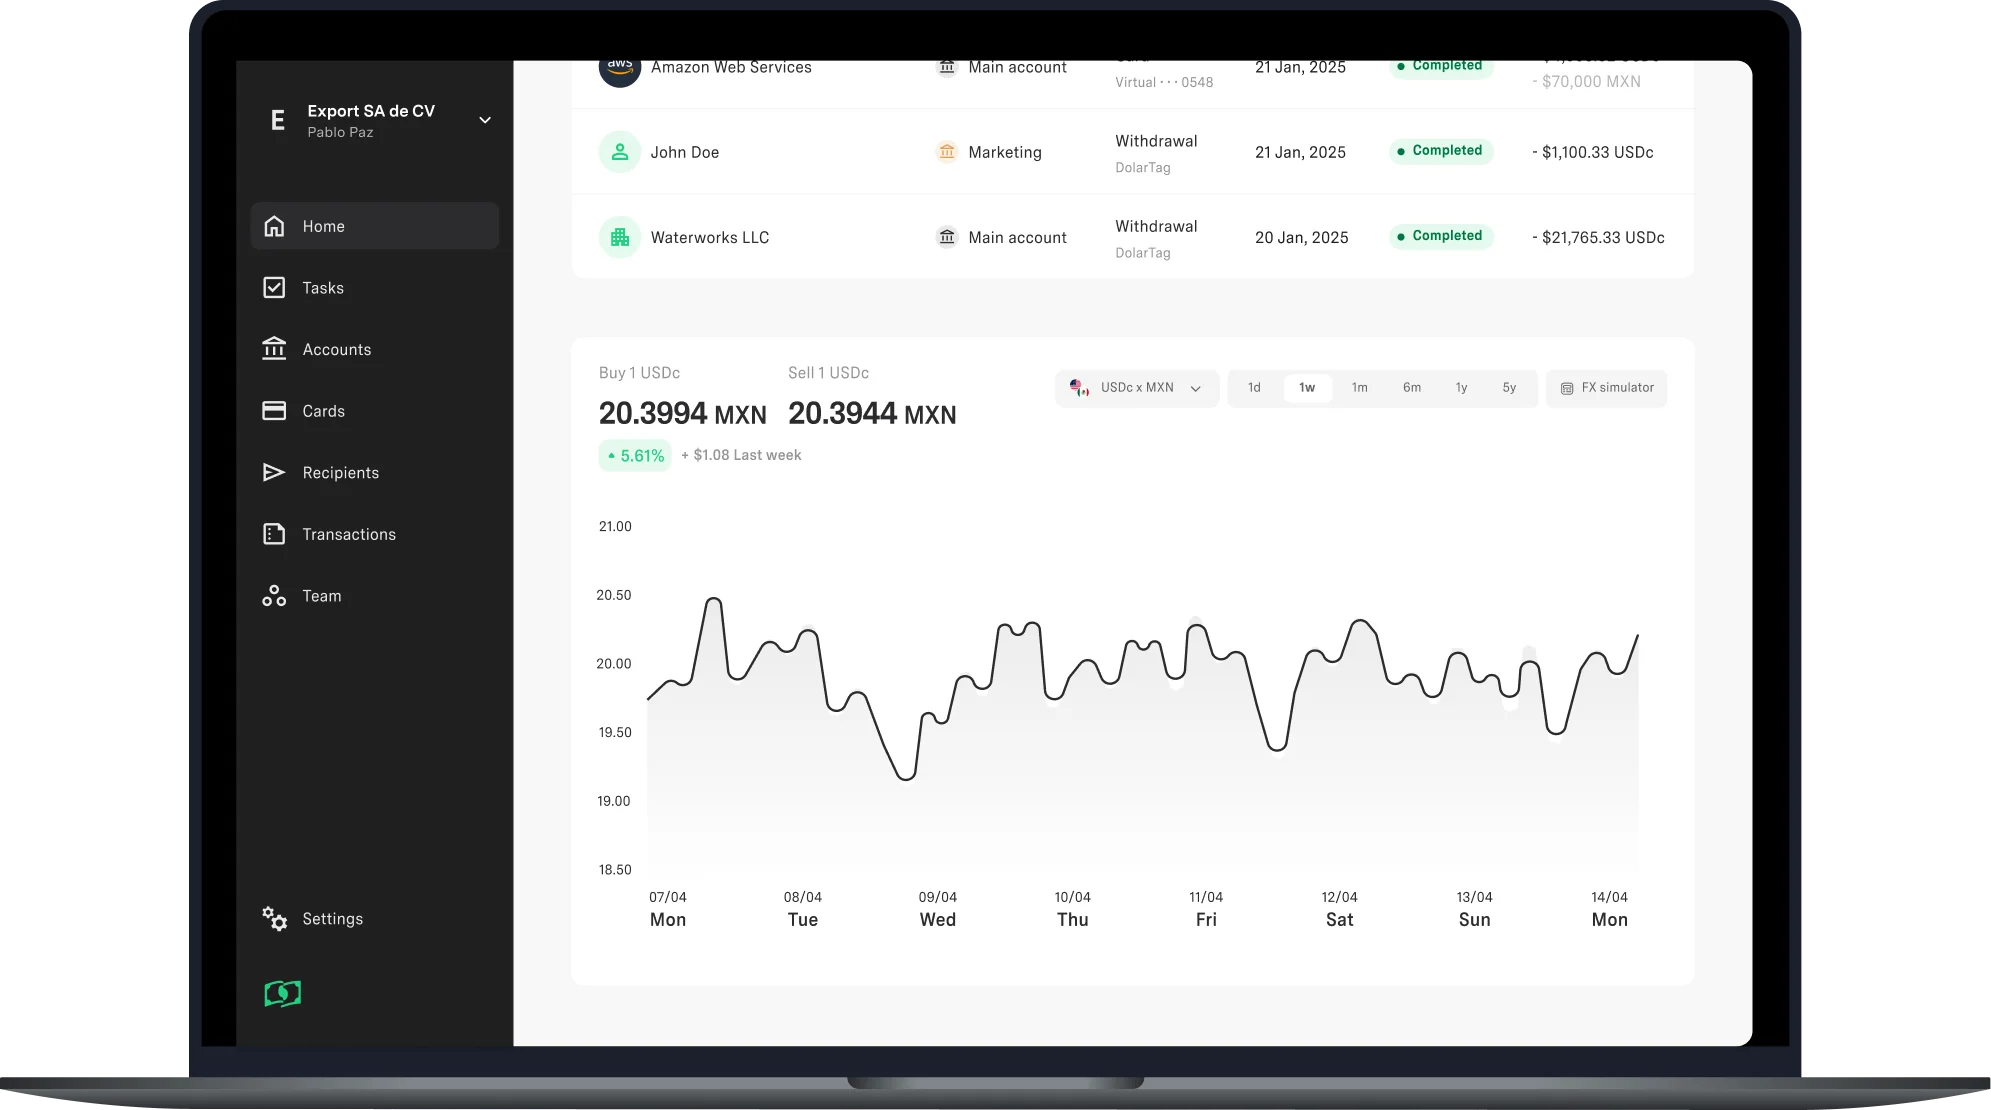Select the 5y time range
This screenshot has width=1991, height=1110.
1510,388
